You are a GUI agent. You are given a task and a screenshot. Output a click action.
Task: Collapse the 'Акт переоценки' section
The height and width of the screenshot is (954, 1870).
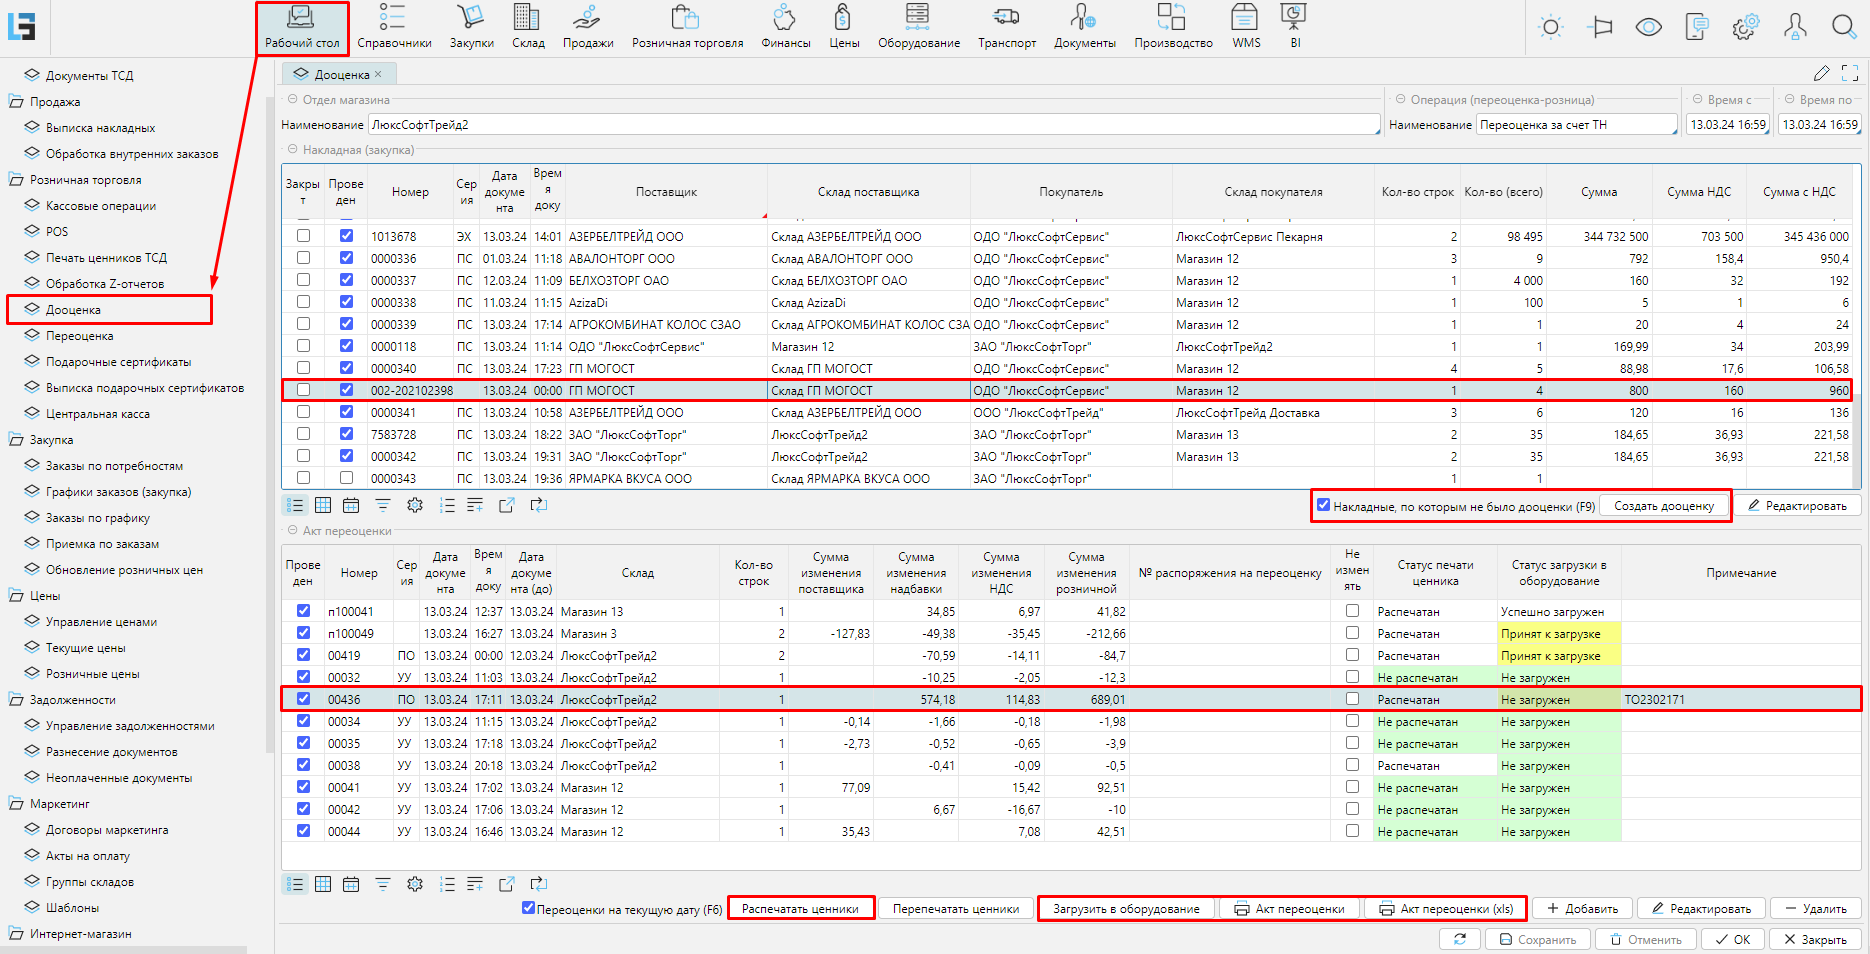pyautogui.click(x=293, y=530)
